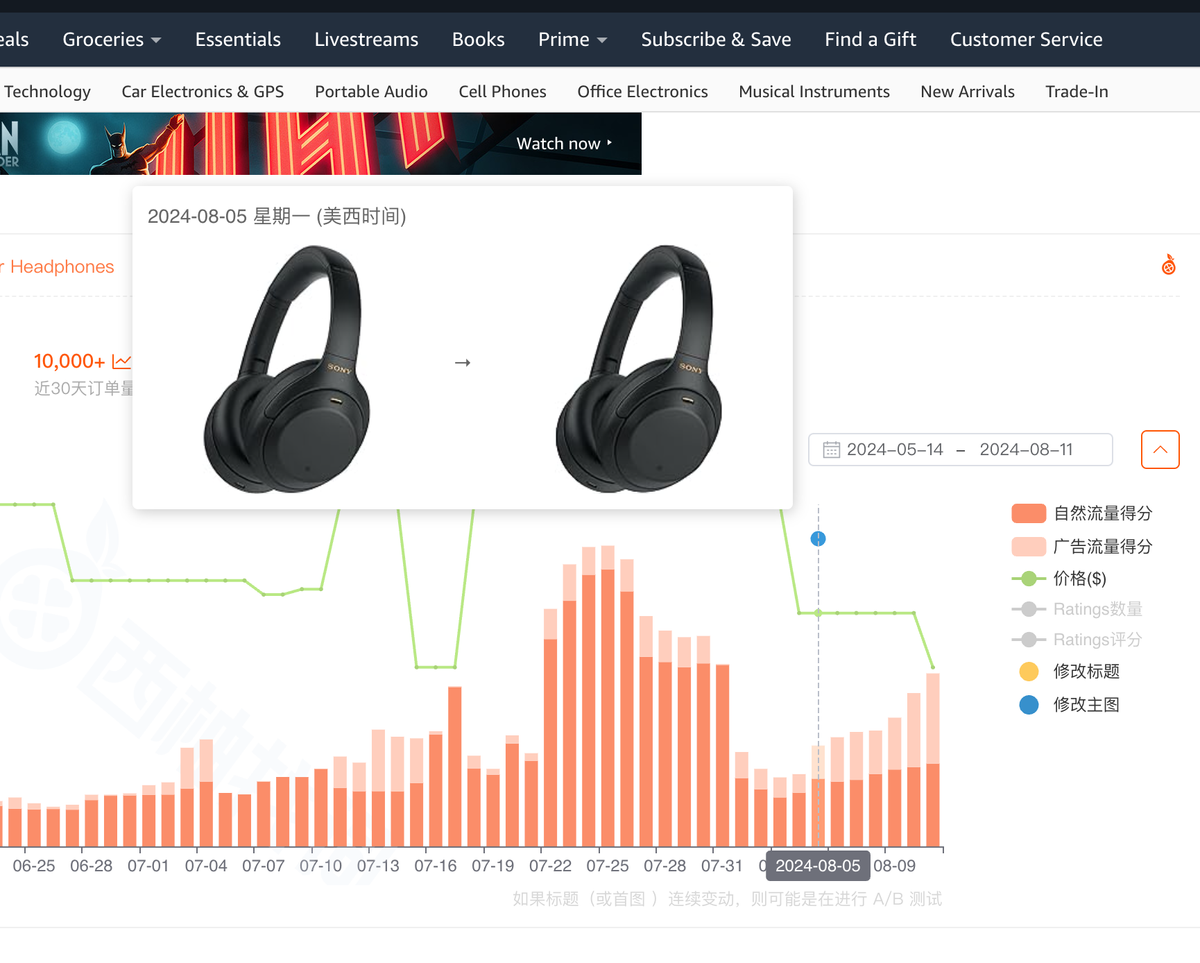Collapse chart panel with orange chevron button
1200x963 pixels.
point(1160,449)
